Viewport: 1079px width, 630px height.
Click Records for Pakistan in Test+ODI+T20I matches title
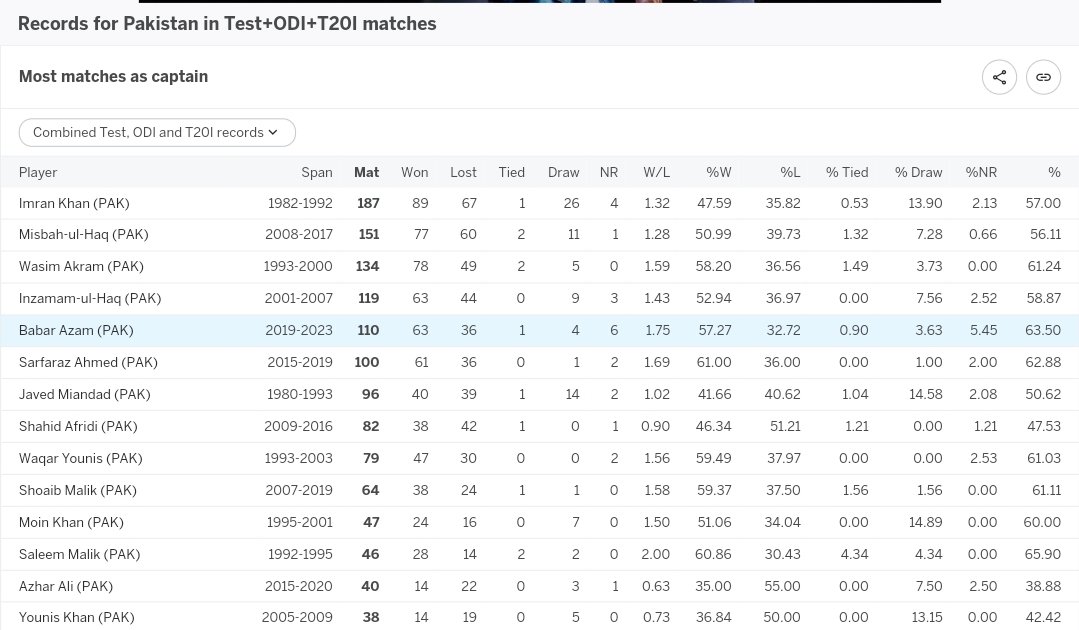coord(227,23)
